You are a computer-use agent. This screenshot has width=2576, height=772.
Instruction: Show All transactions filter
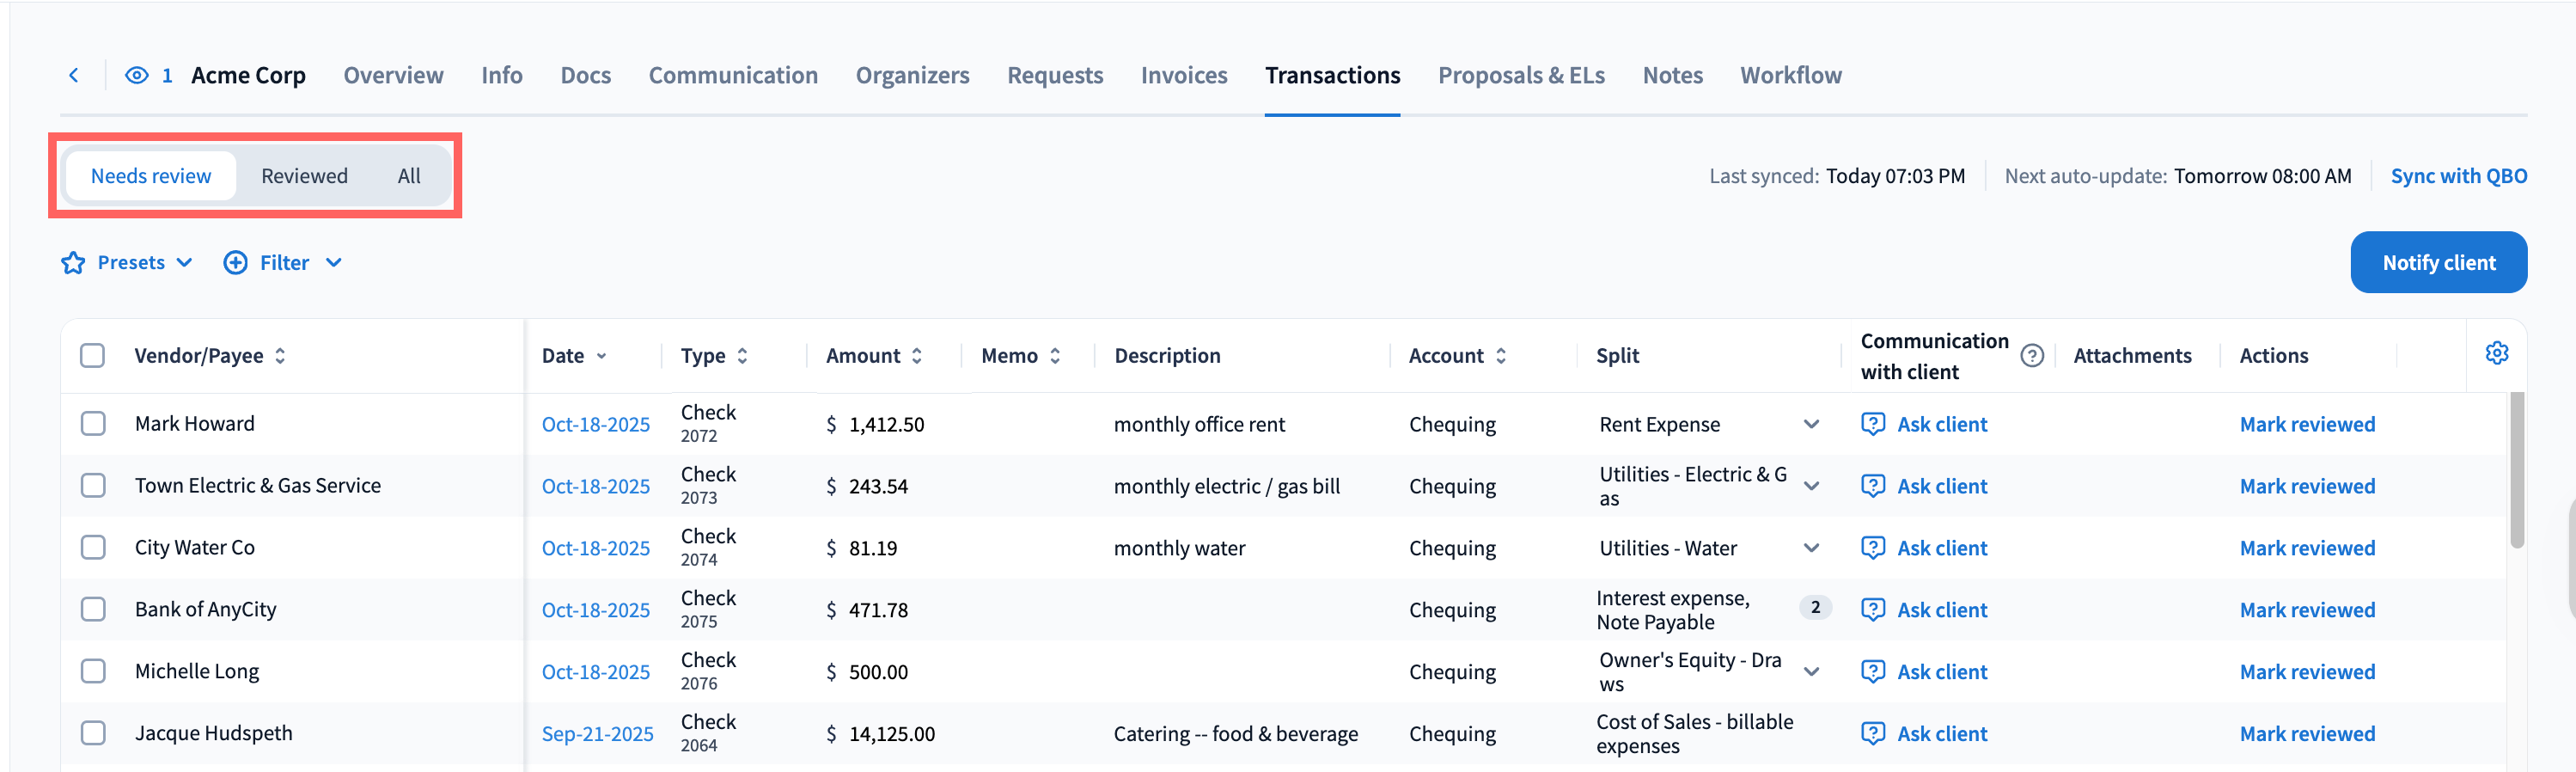[409, 176]
